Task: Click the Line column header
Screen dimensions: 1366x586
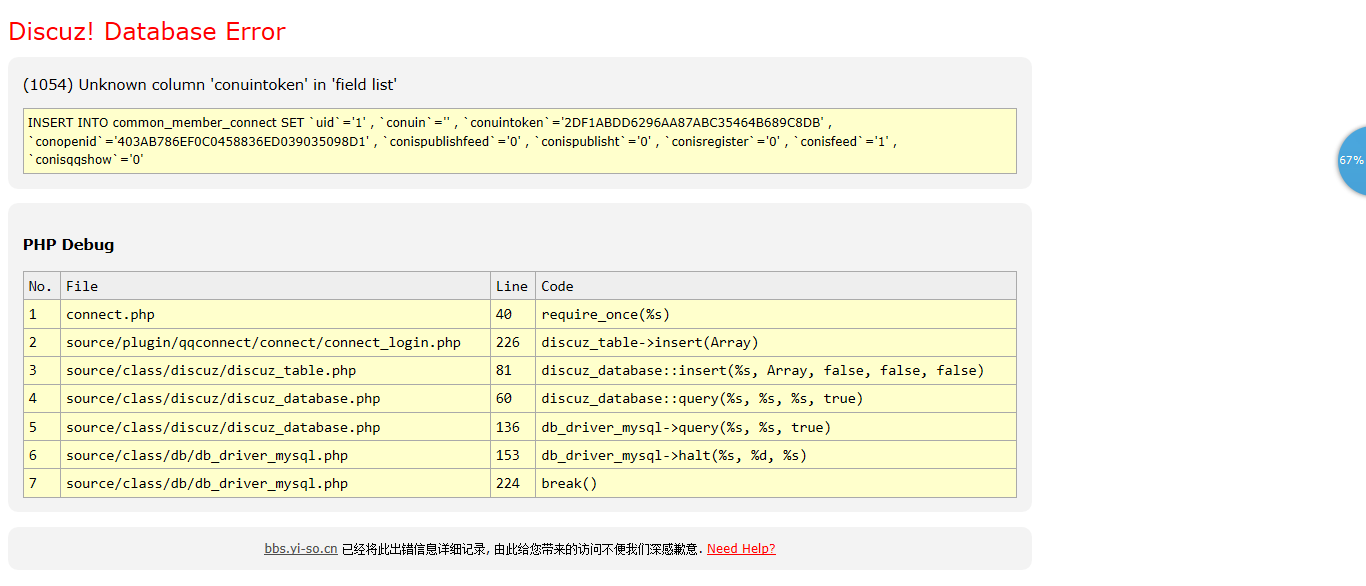Action: click(x=511, y=286)
